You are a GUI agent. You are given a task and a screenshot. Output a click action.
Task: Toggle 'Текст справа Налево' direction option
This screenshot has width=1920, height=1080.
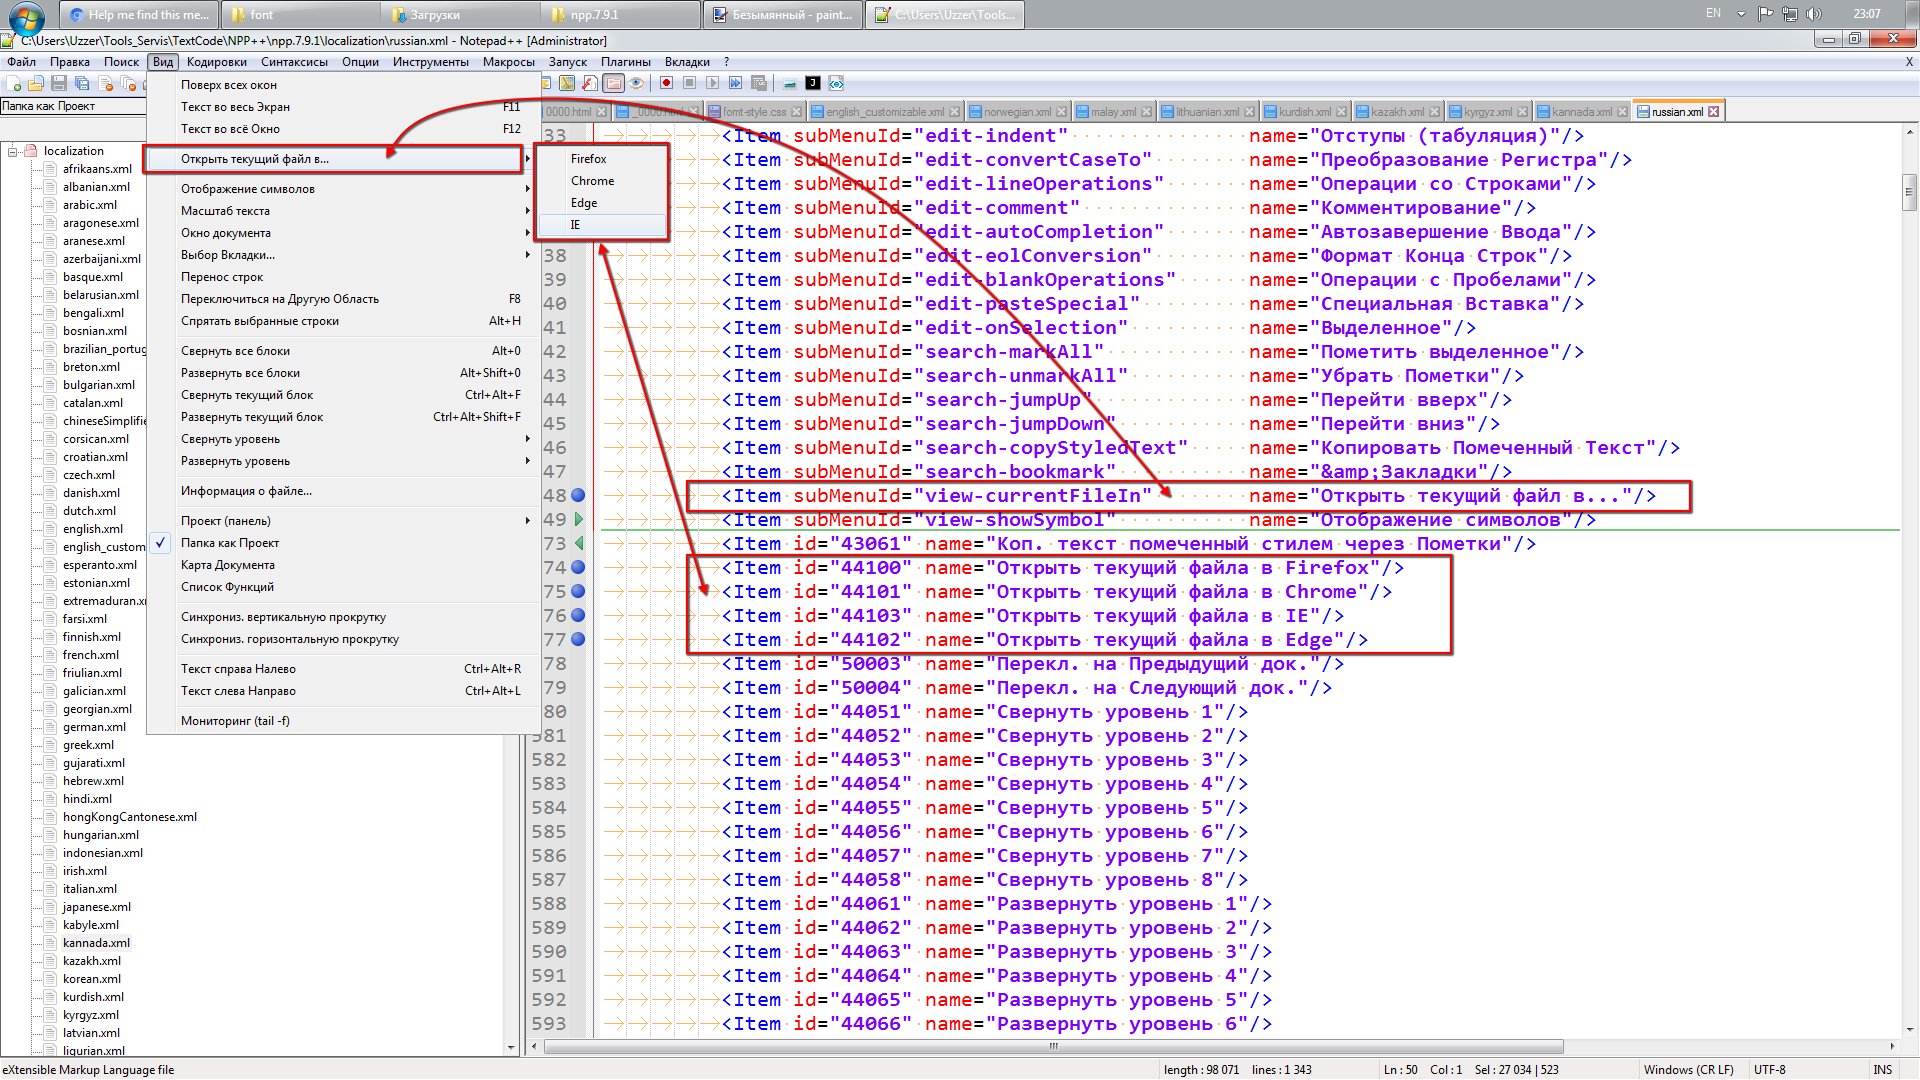pos(343,669)
